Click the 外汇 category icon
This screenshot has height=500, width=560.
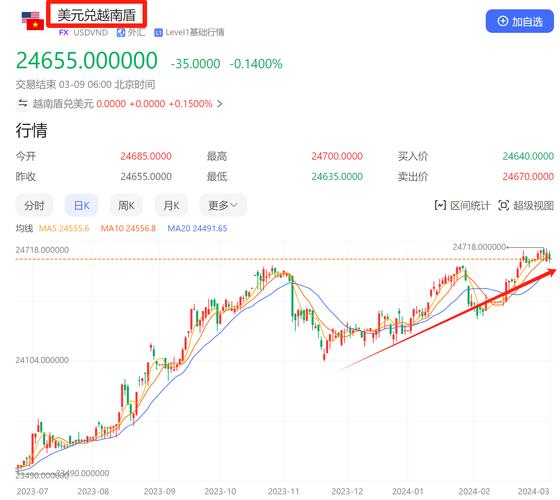pyautogui.click(x=121, y=32)
